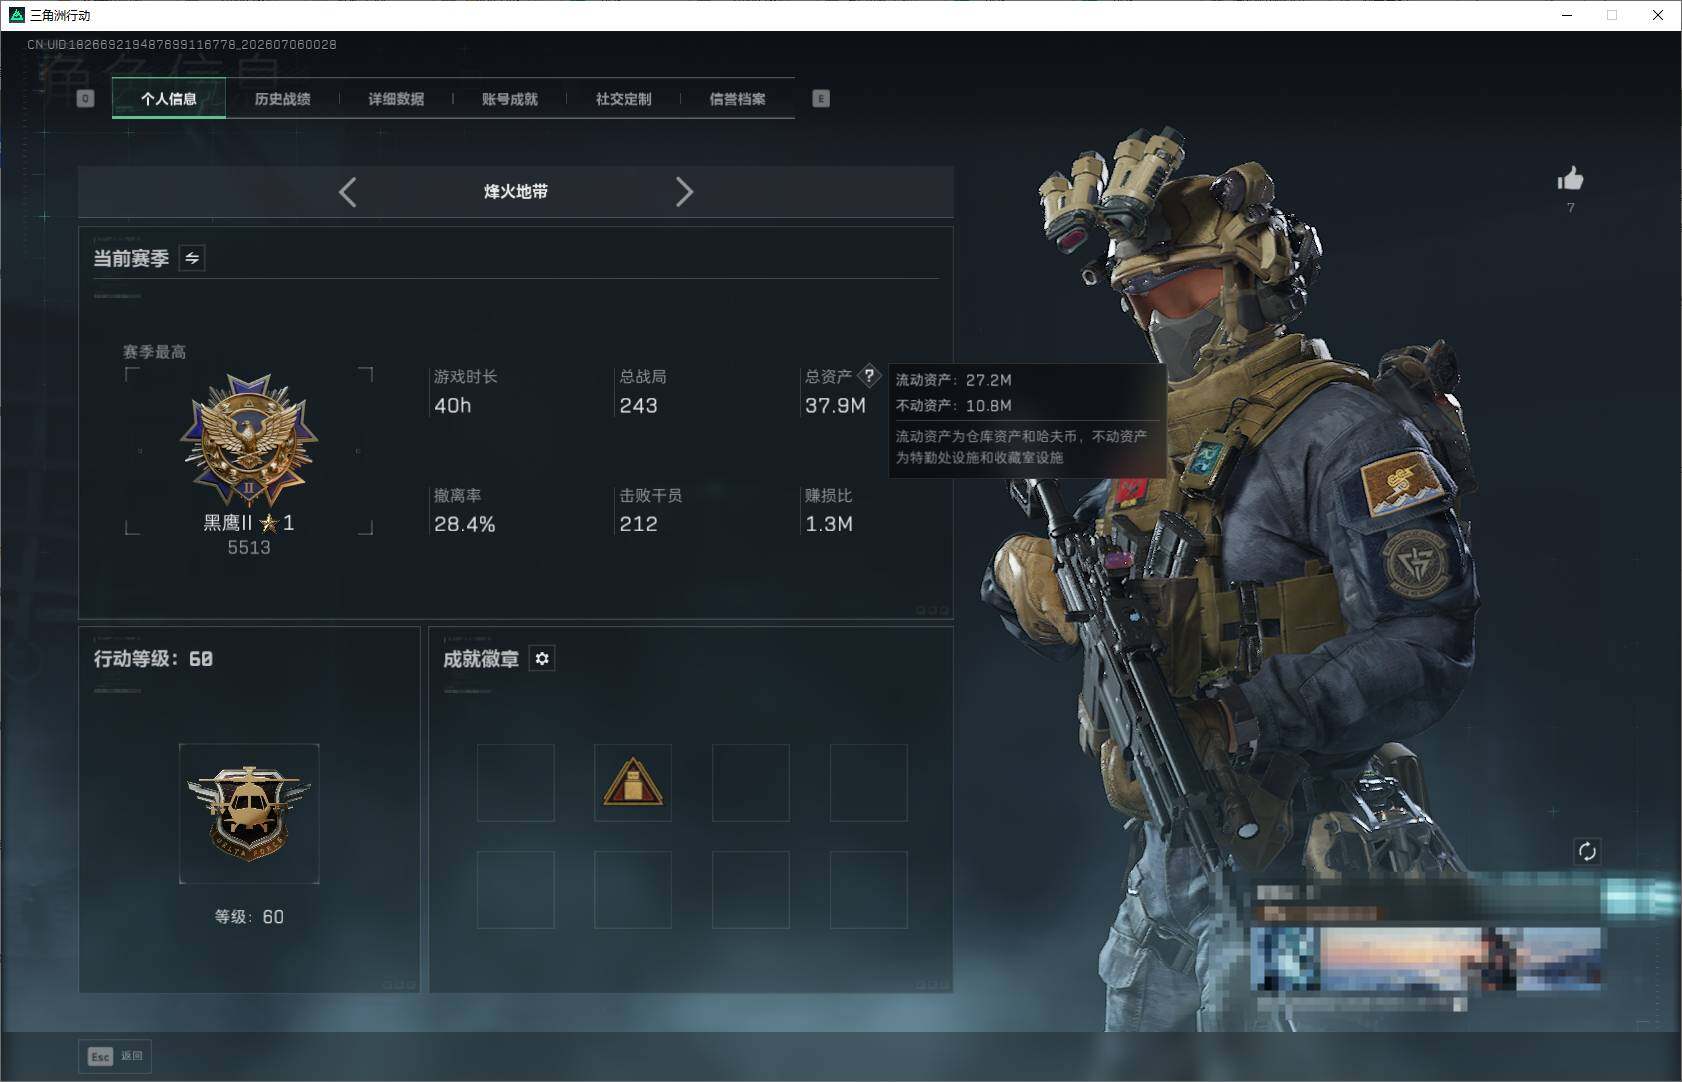Click the Esc 返回 back button
Image resolution: width=1682 pixels, height=1082 pixels.
pyautogui.click(x=116, y=1056)
